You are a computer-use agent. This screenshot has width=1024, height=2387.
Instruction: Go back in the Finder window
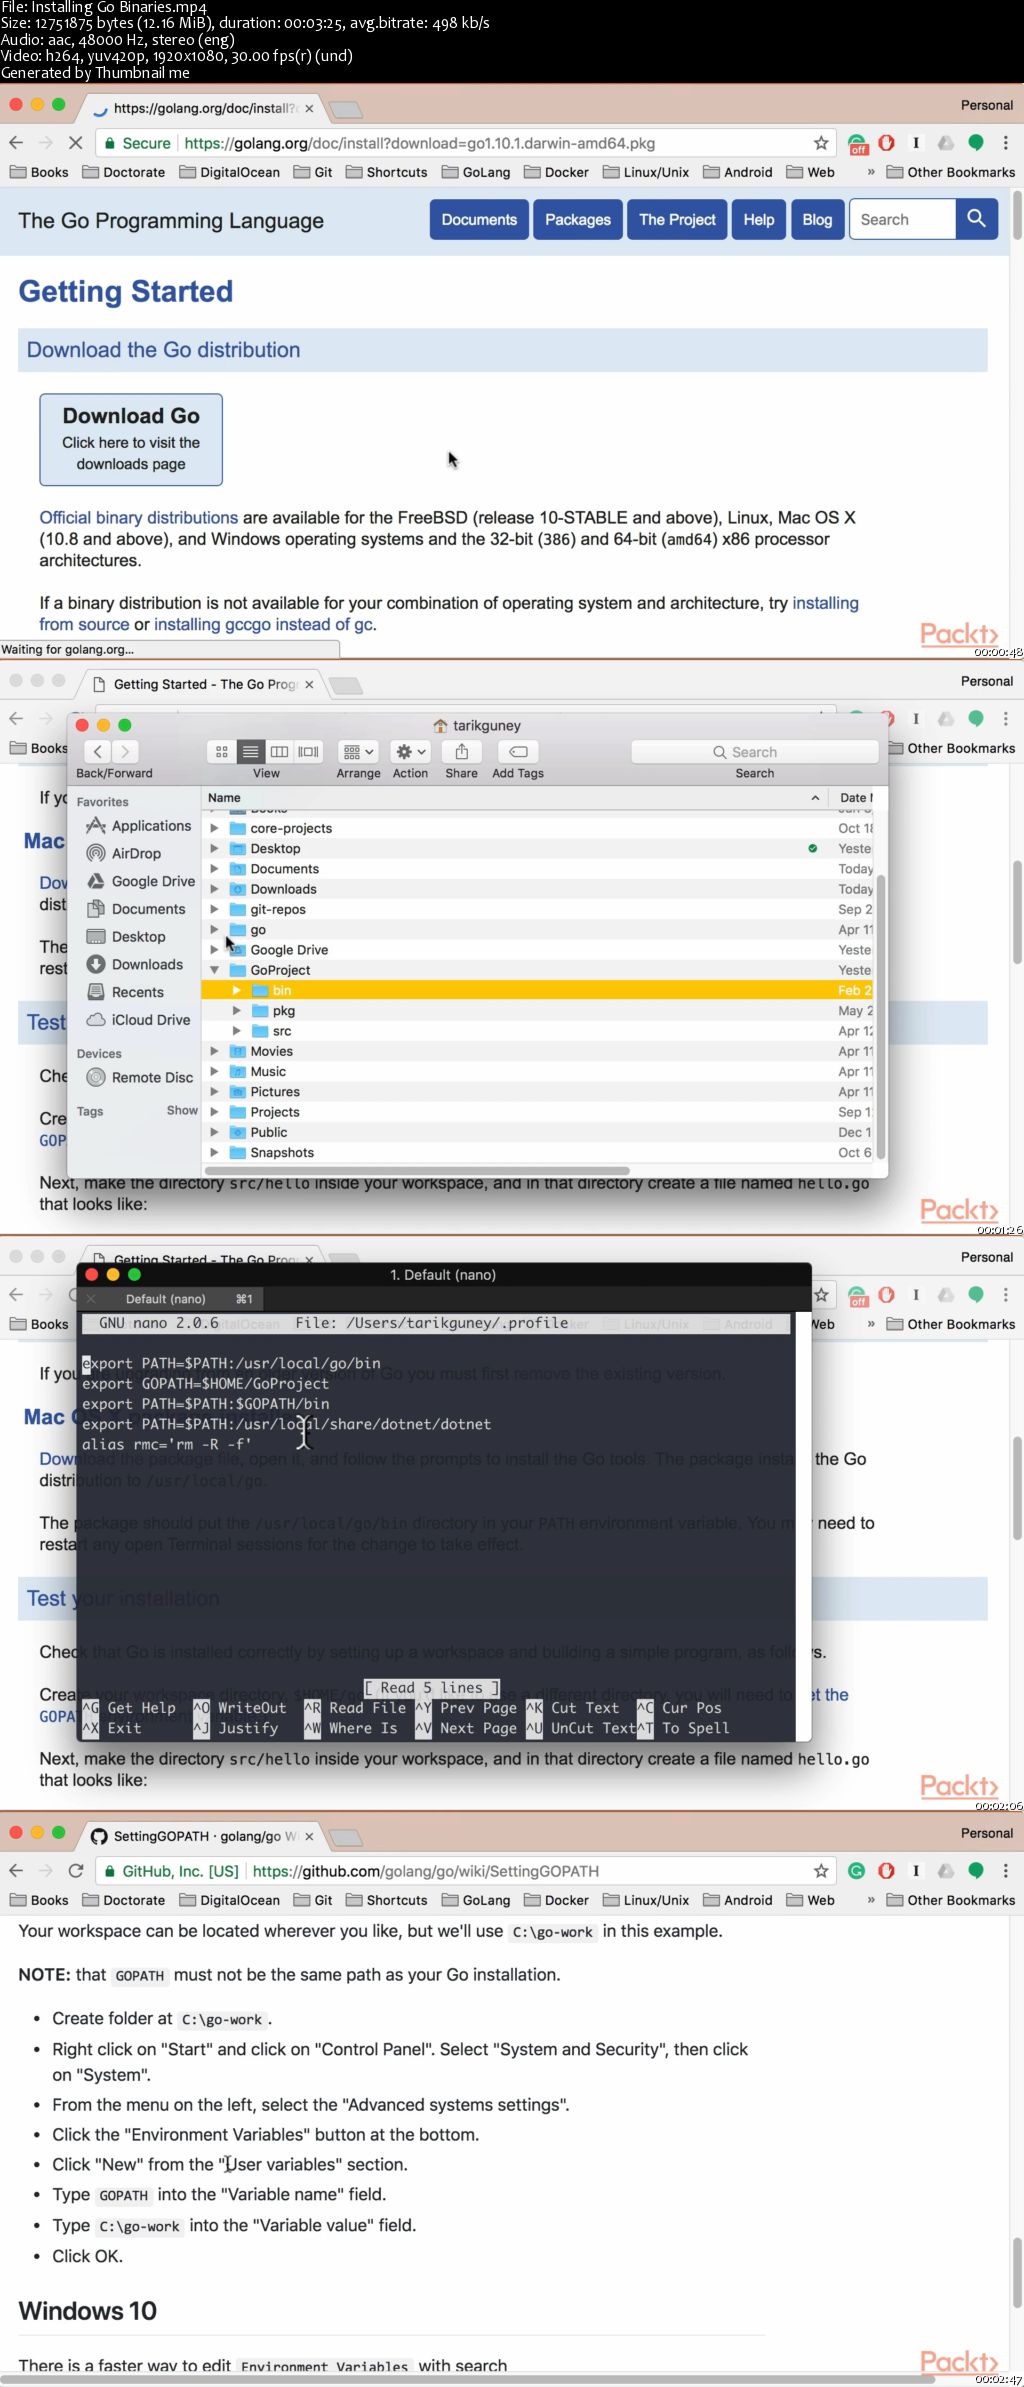(x=97, y=751)
